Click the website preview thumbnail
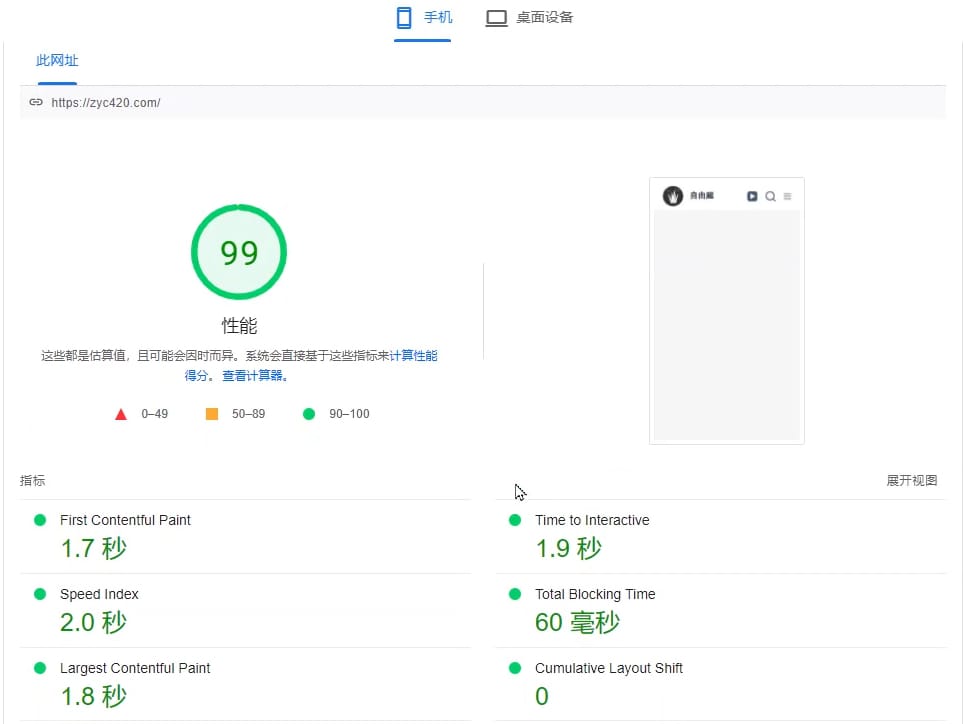Image resolution: width=965 pixels, height=724 pixels. tap(727, 310)
